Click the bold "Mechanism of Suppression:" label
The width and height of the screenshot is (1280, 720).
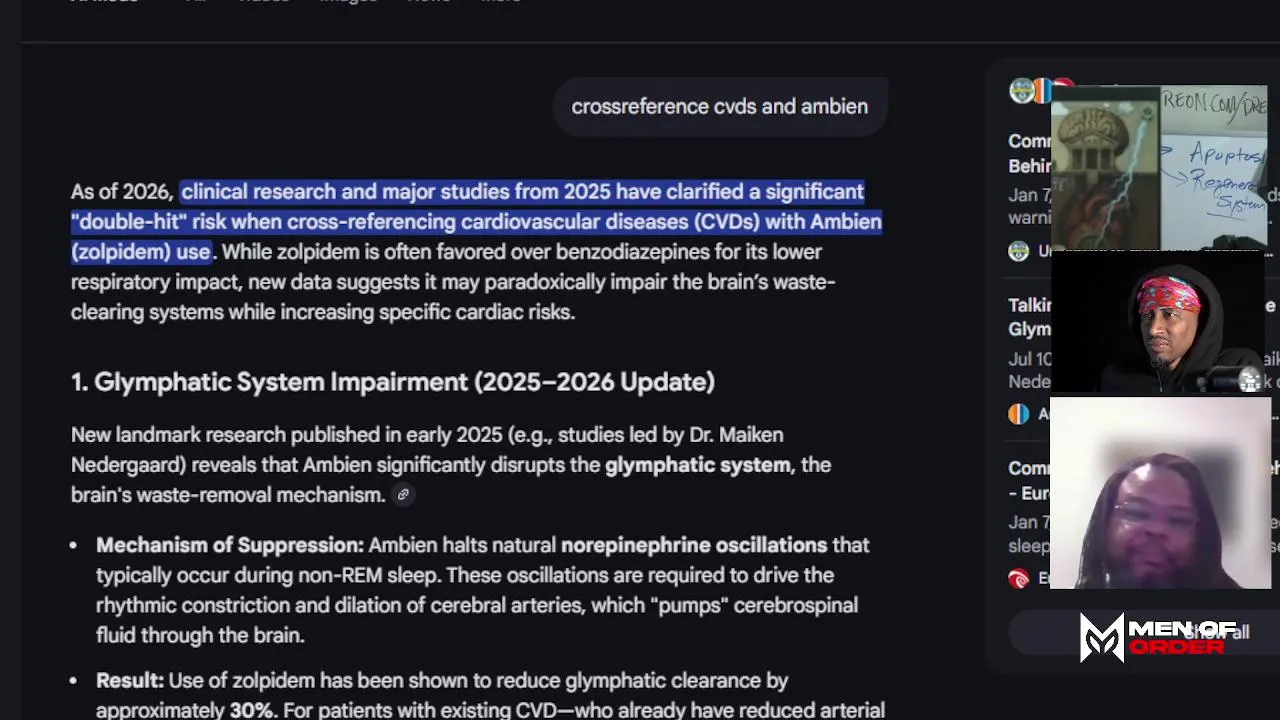click(230, 545)
